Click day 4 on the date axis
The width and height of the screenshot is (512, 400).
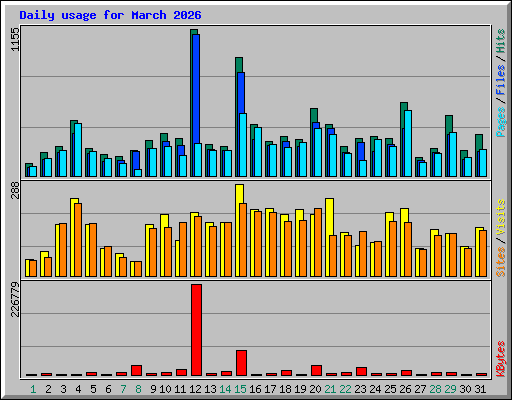(x=78, y=389)
